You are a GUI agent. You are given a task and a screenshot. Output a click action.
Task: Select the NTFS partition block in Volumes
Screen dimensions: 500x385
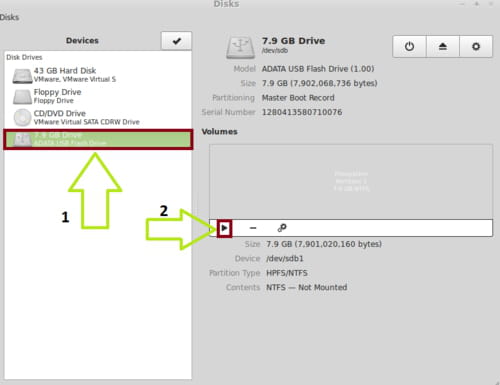(x=351, y=182)
